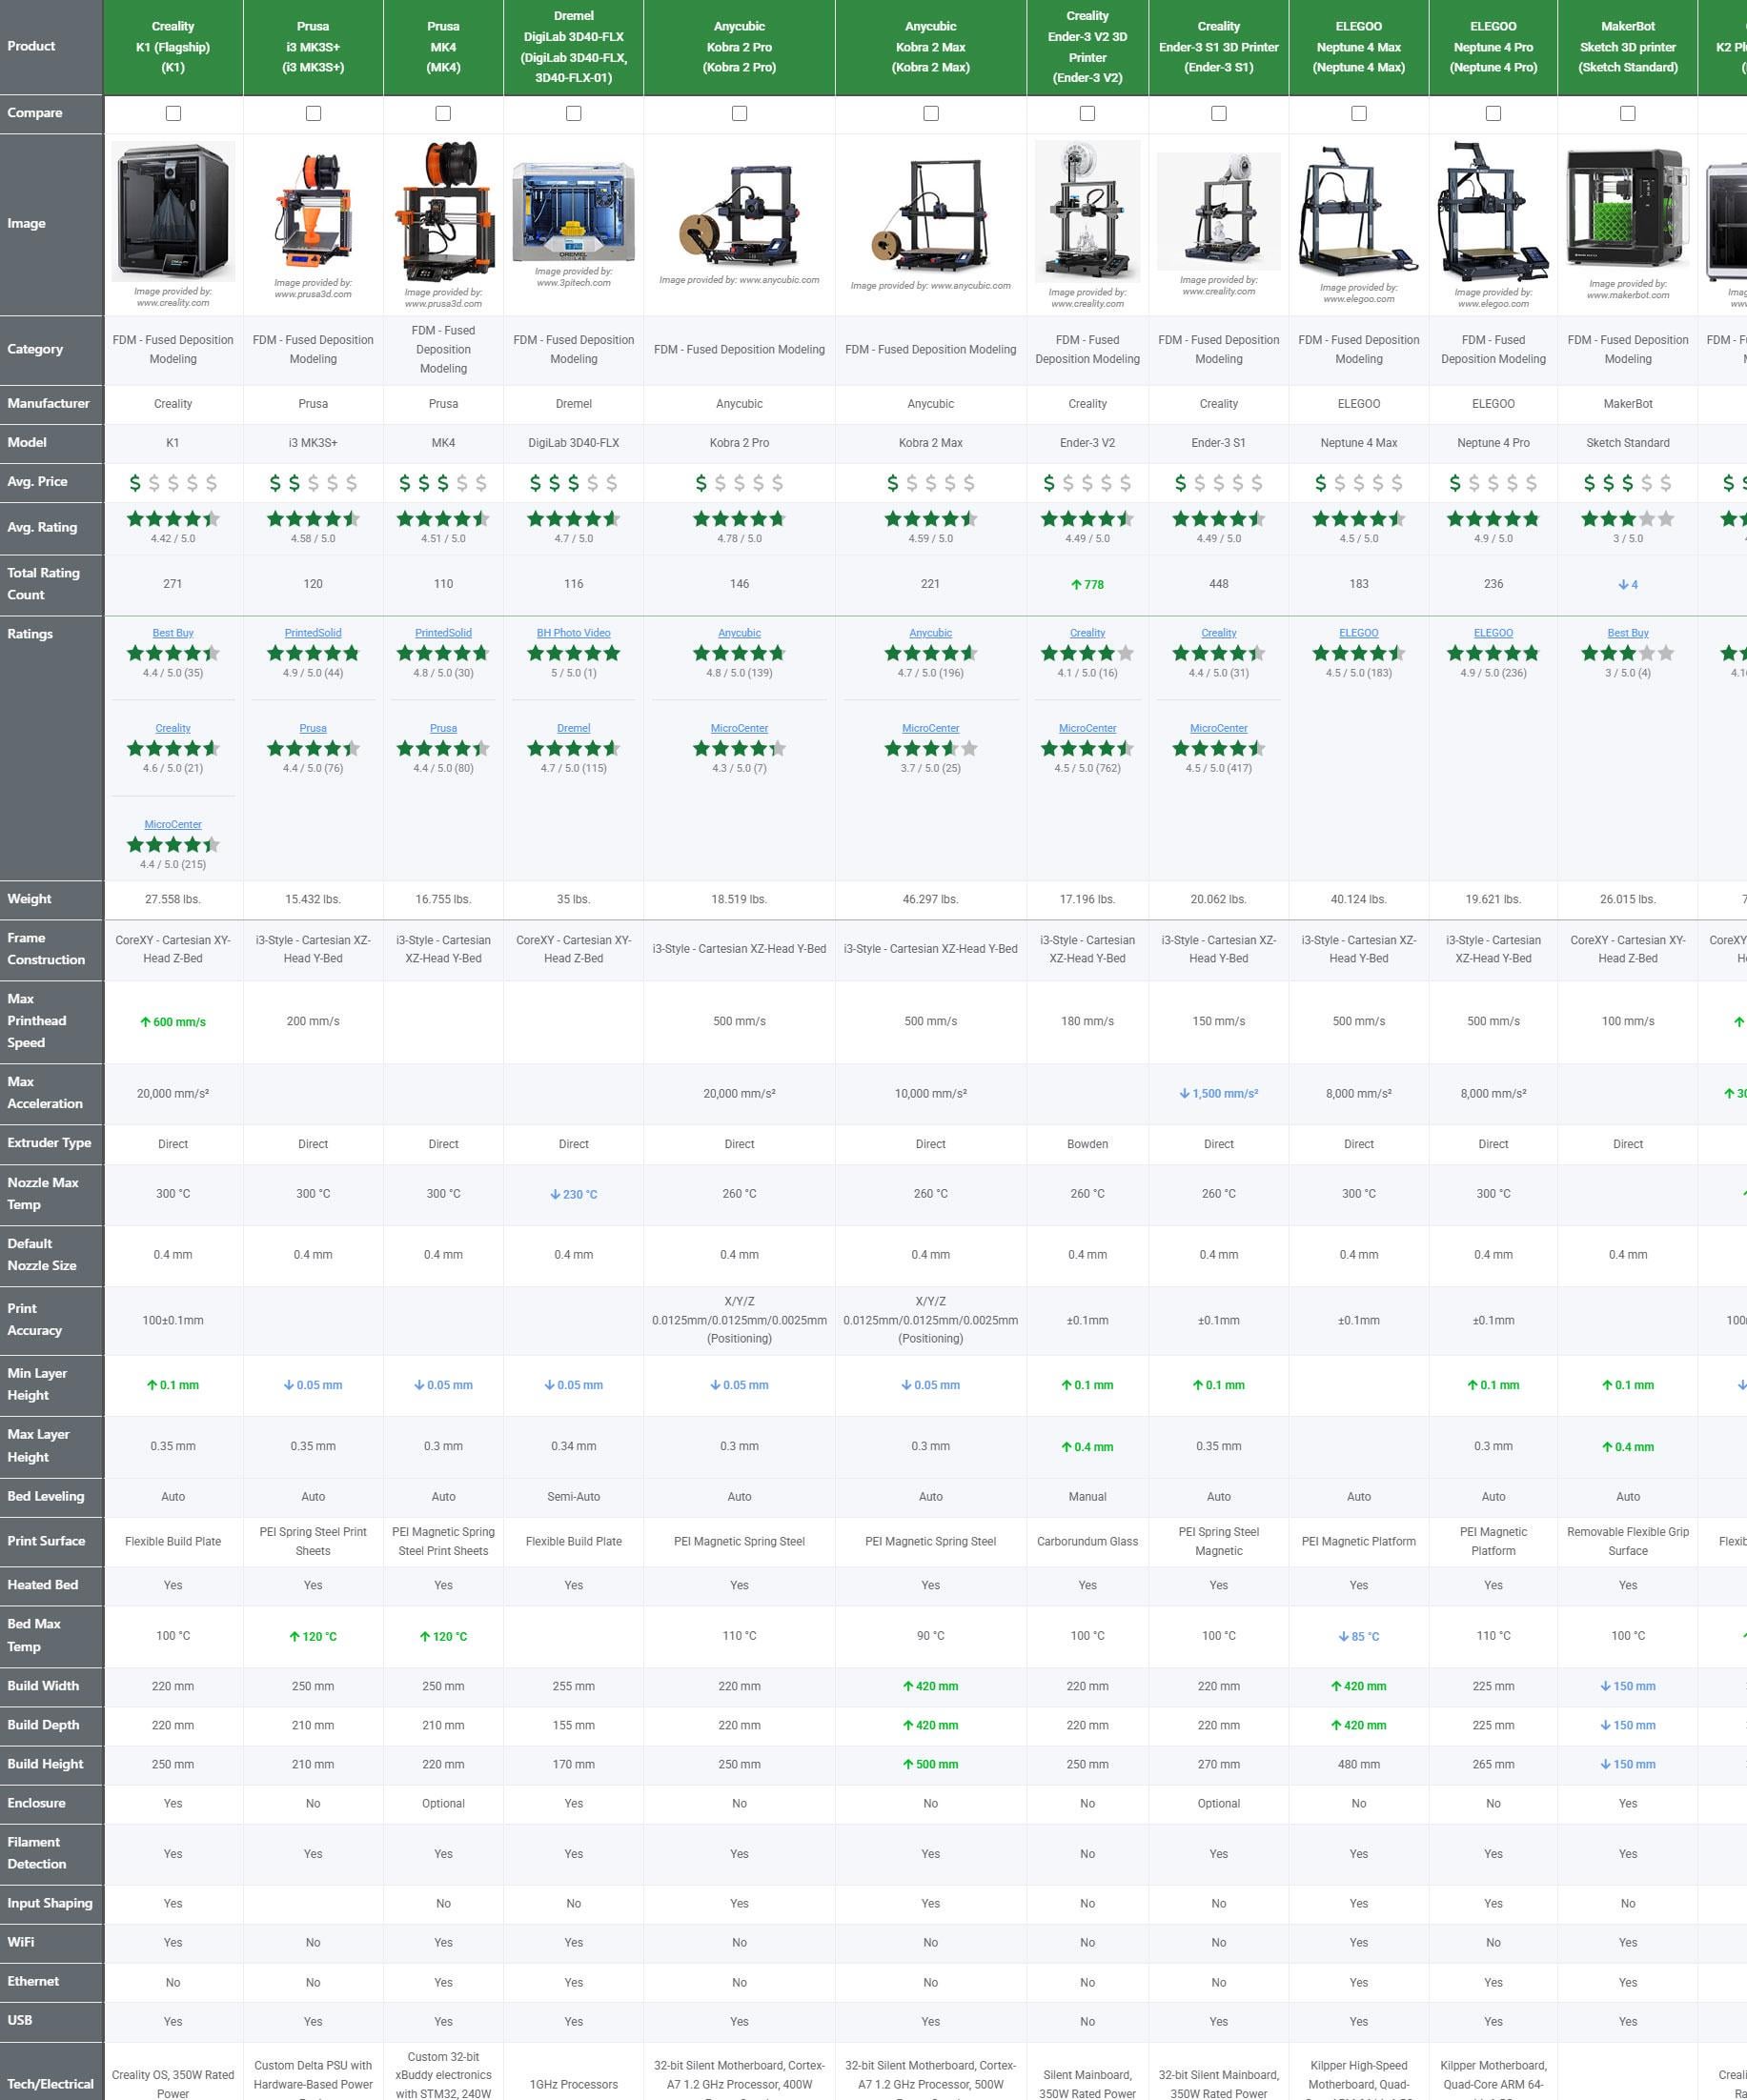View the Prusa MK4 printer photo
The height and width of the screenshot is (2100, 1747).
pyautogui.click(x=443, y=211)
